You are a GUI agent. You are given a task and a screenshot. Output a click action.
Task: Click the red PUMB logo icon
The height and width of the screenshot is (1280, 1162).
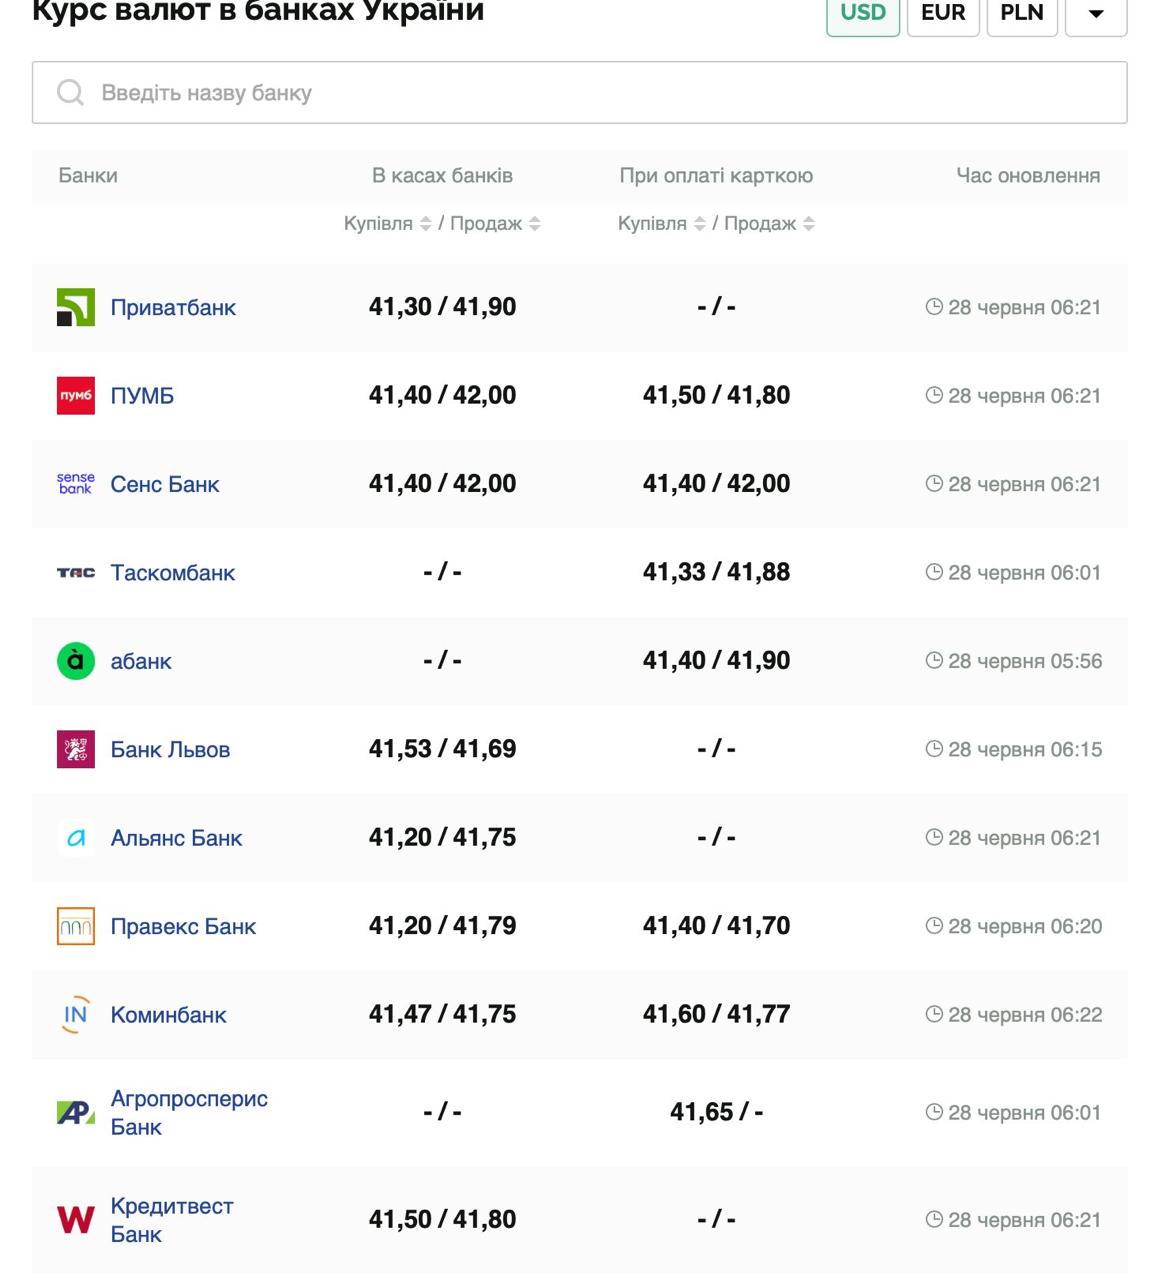click(76, 396)
